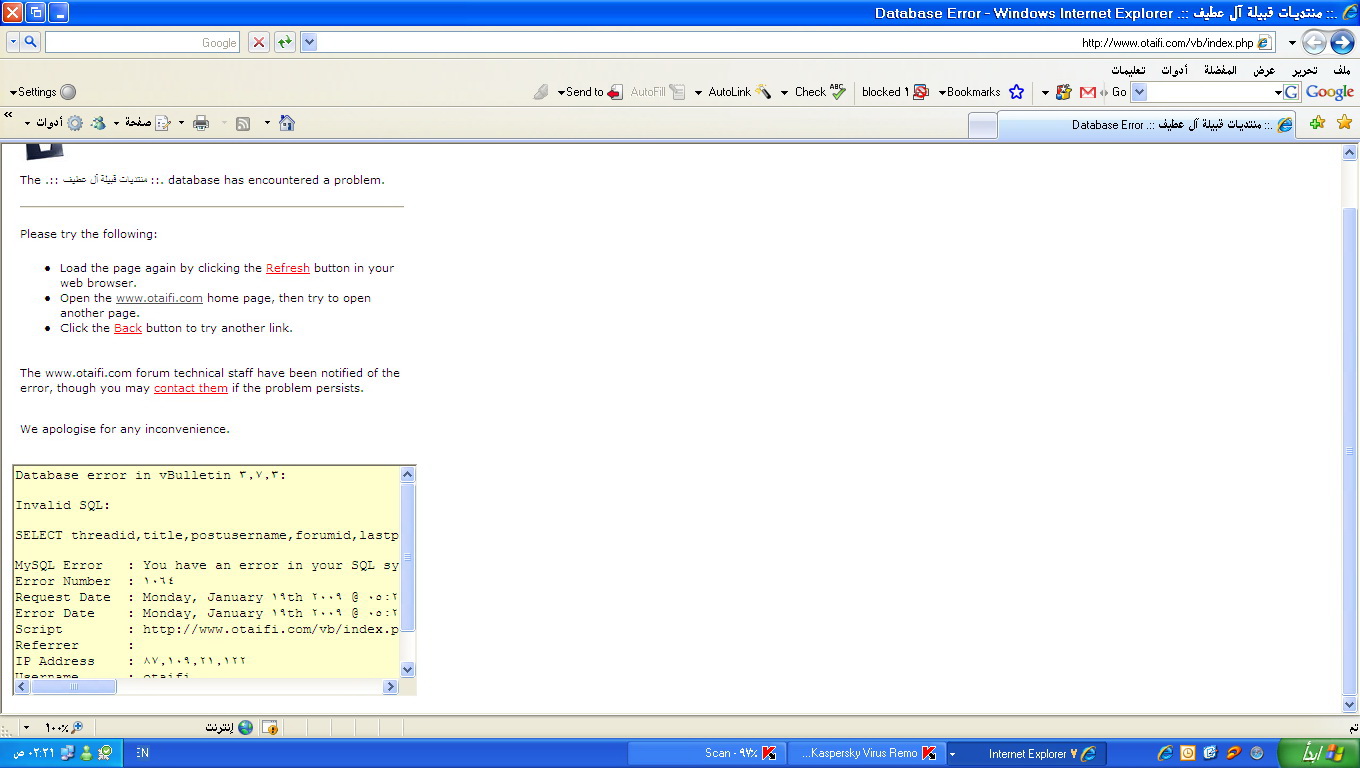Viewport: 1360px width, 768px height.
Task: Click the red "Refresh" link on page
Action: pos(288,268)
